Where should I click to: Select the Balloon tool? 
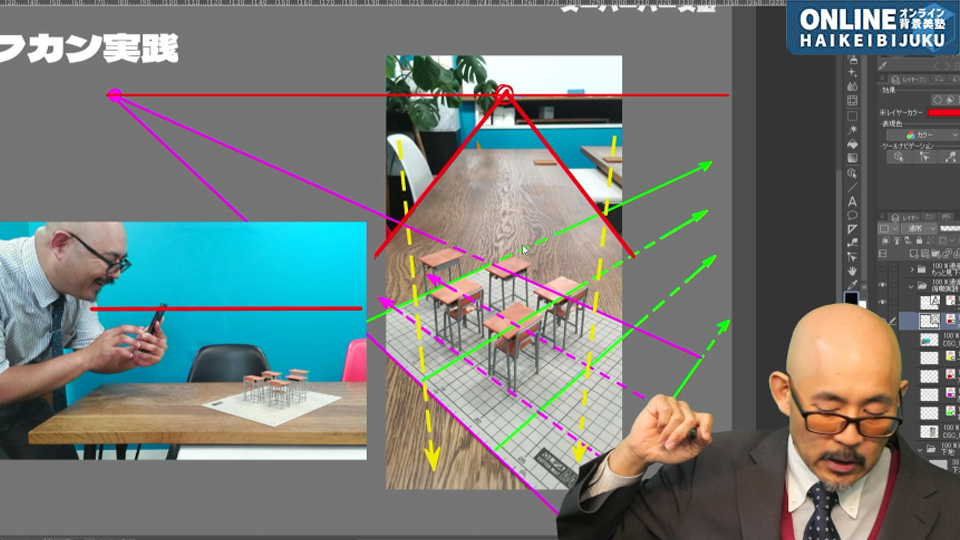click(x=852, y=214)
